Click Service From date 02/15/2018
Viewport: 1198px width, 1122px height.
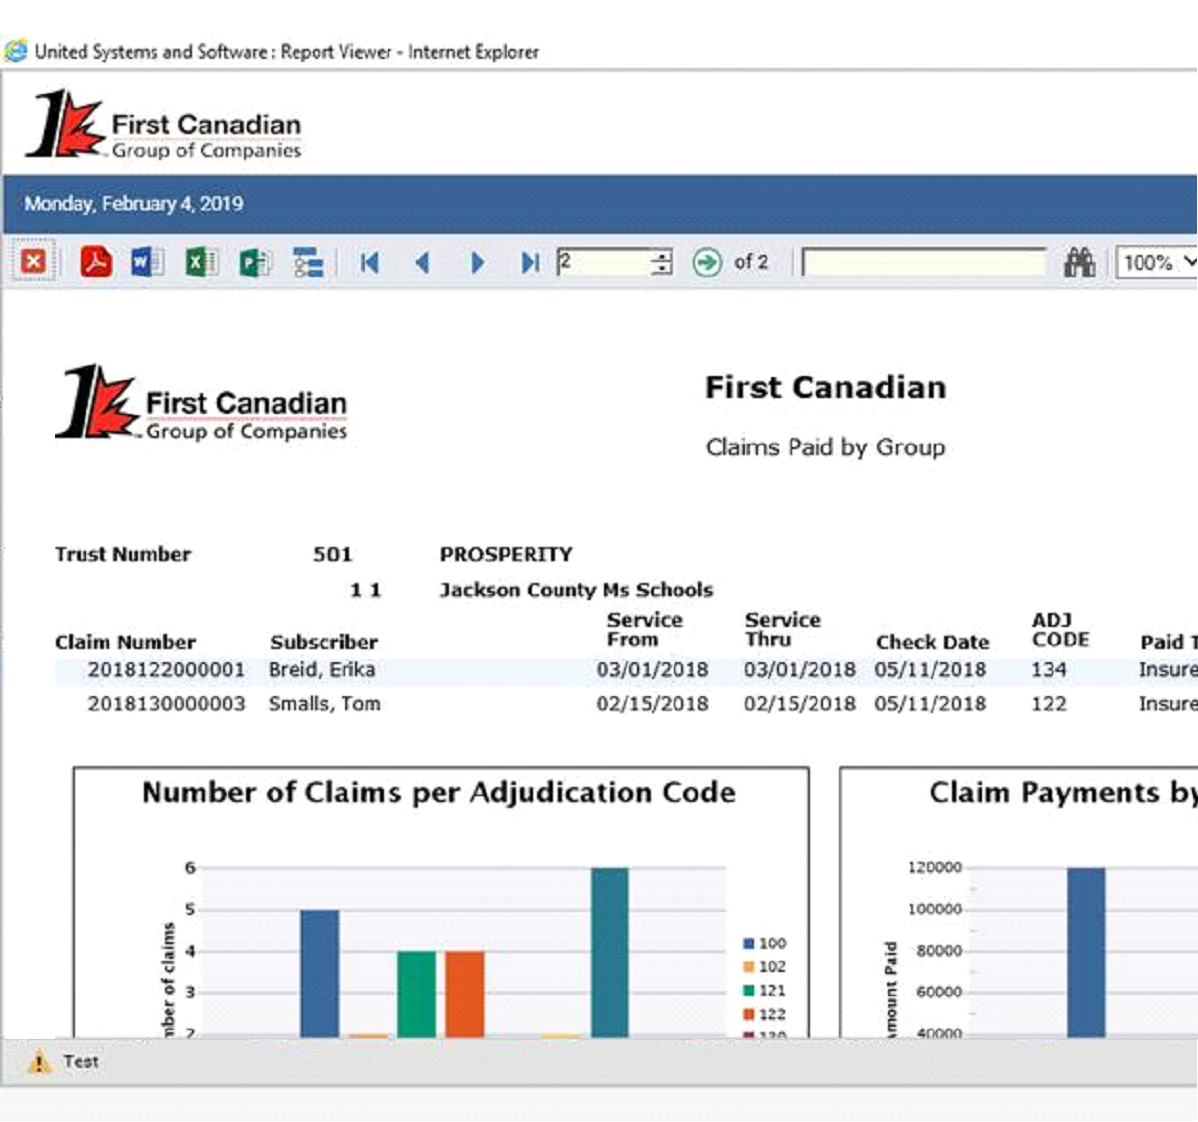[x=652, y=703]
